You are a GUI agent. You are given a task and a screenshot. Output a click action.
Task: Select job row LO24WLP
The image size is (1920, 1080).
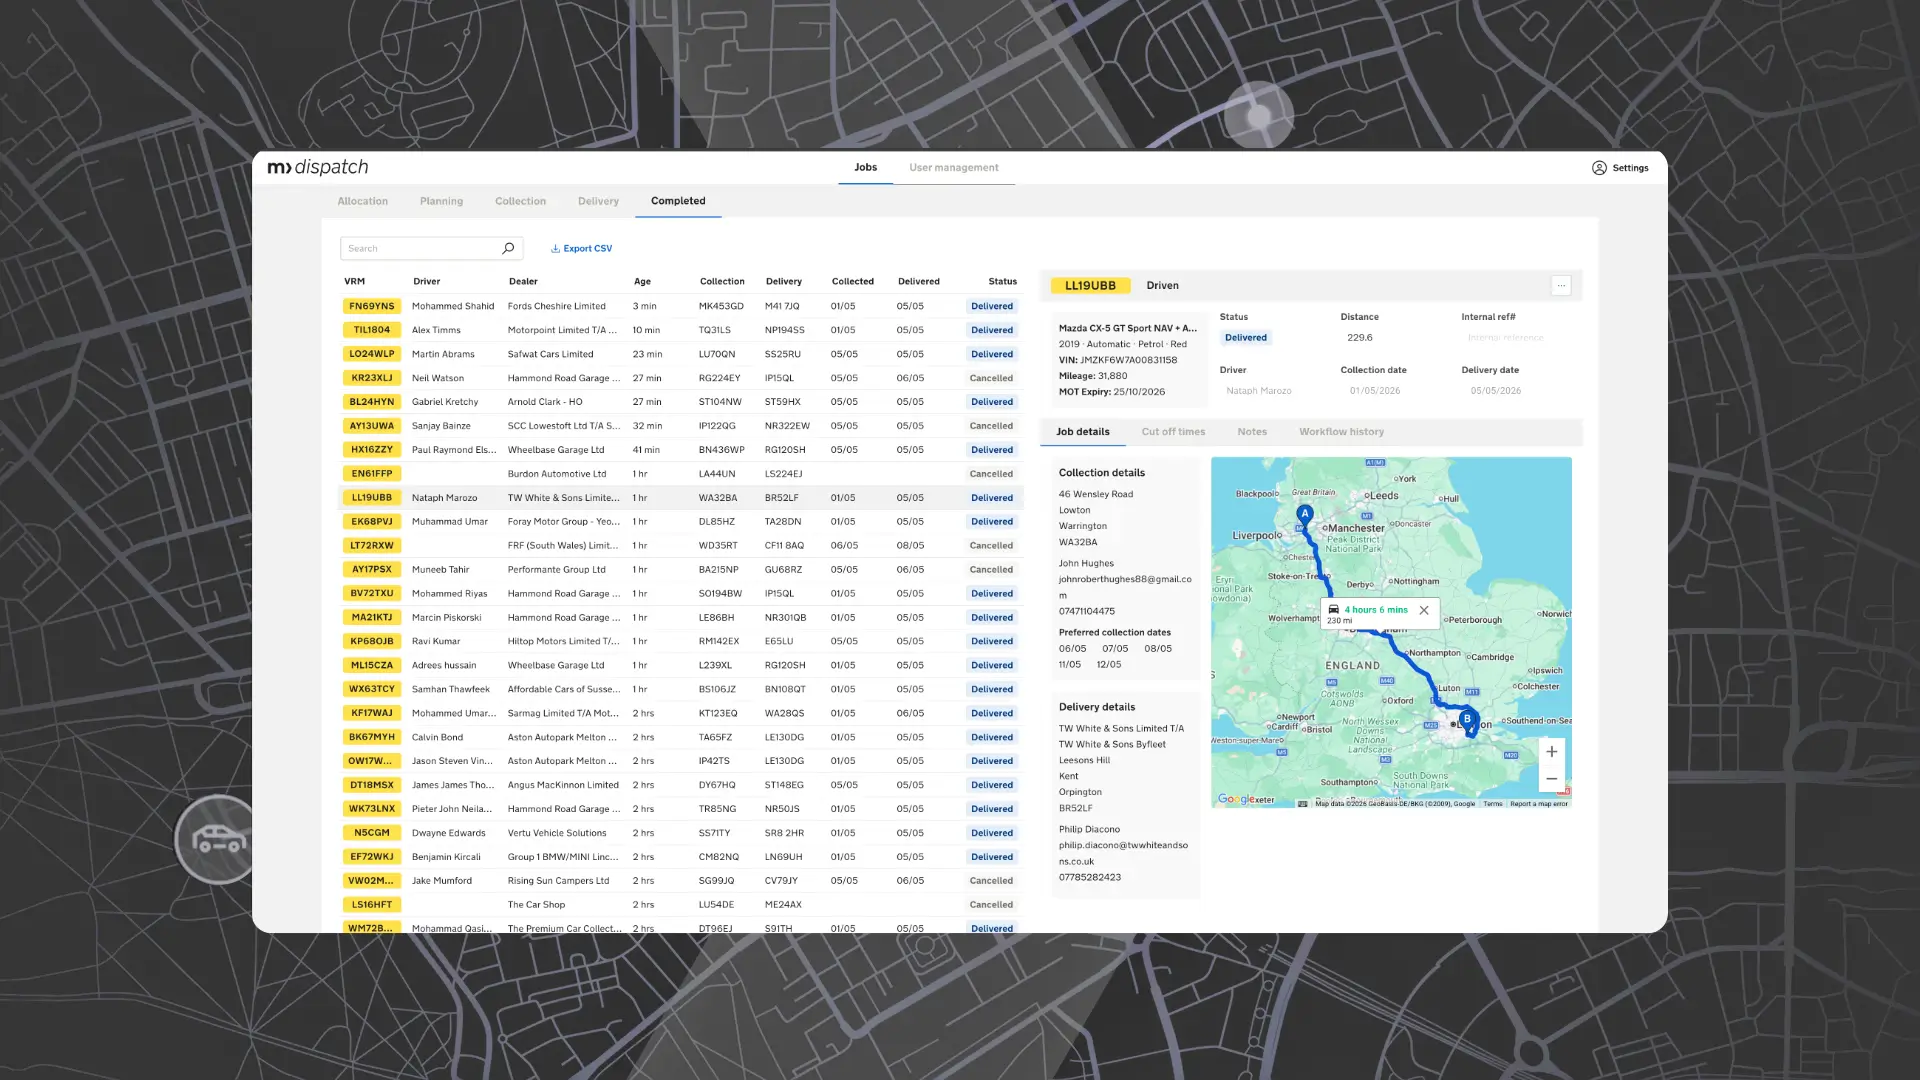(x=680, y=354)
